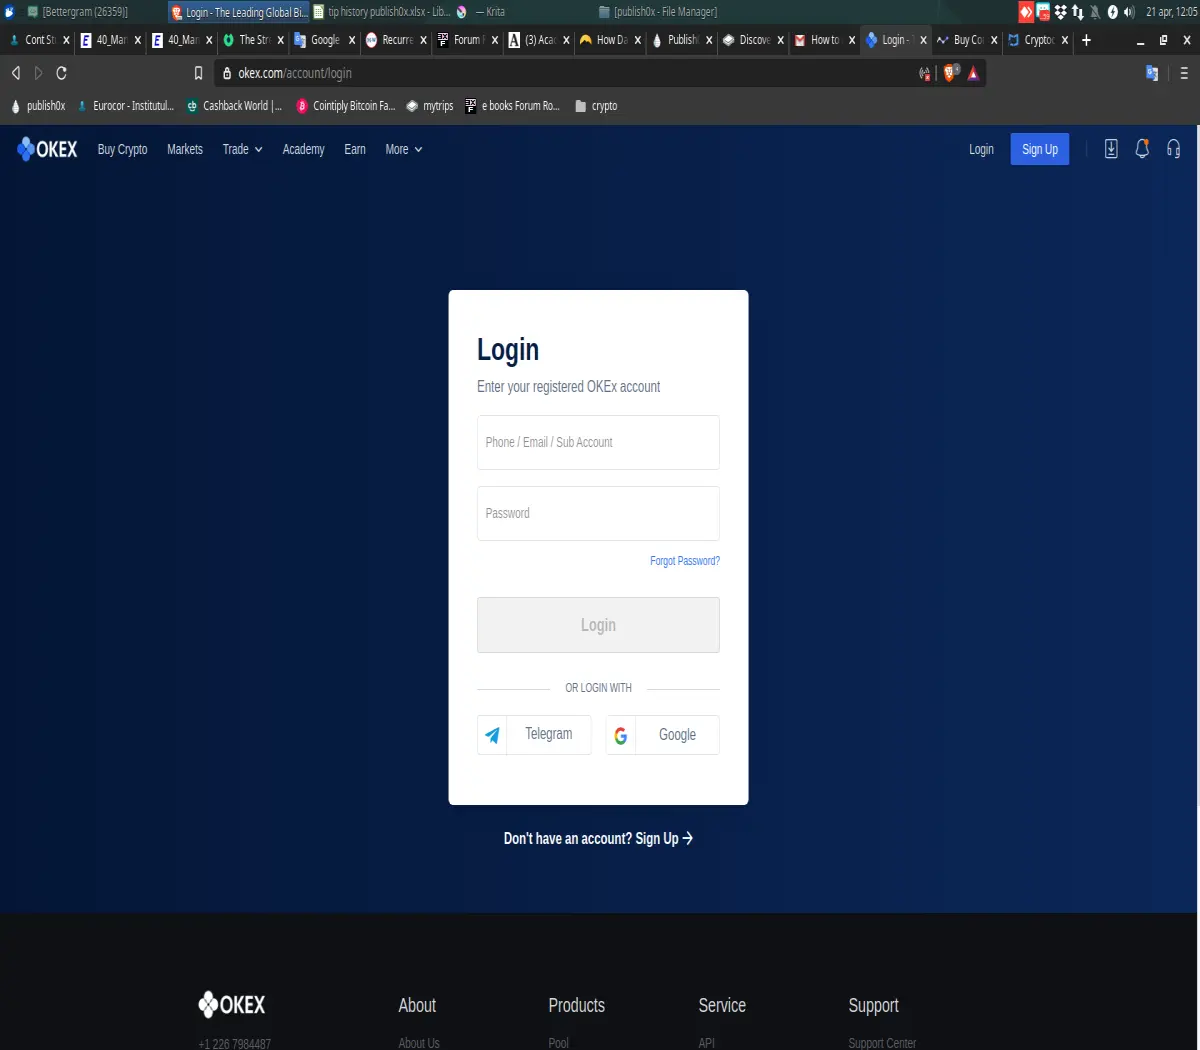Click Don't have an account Sign Up

click(598, 838)
